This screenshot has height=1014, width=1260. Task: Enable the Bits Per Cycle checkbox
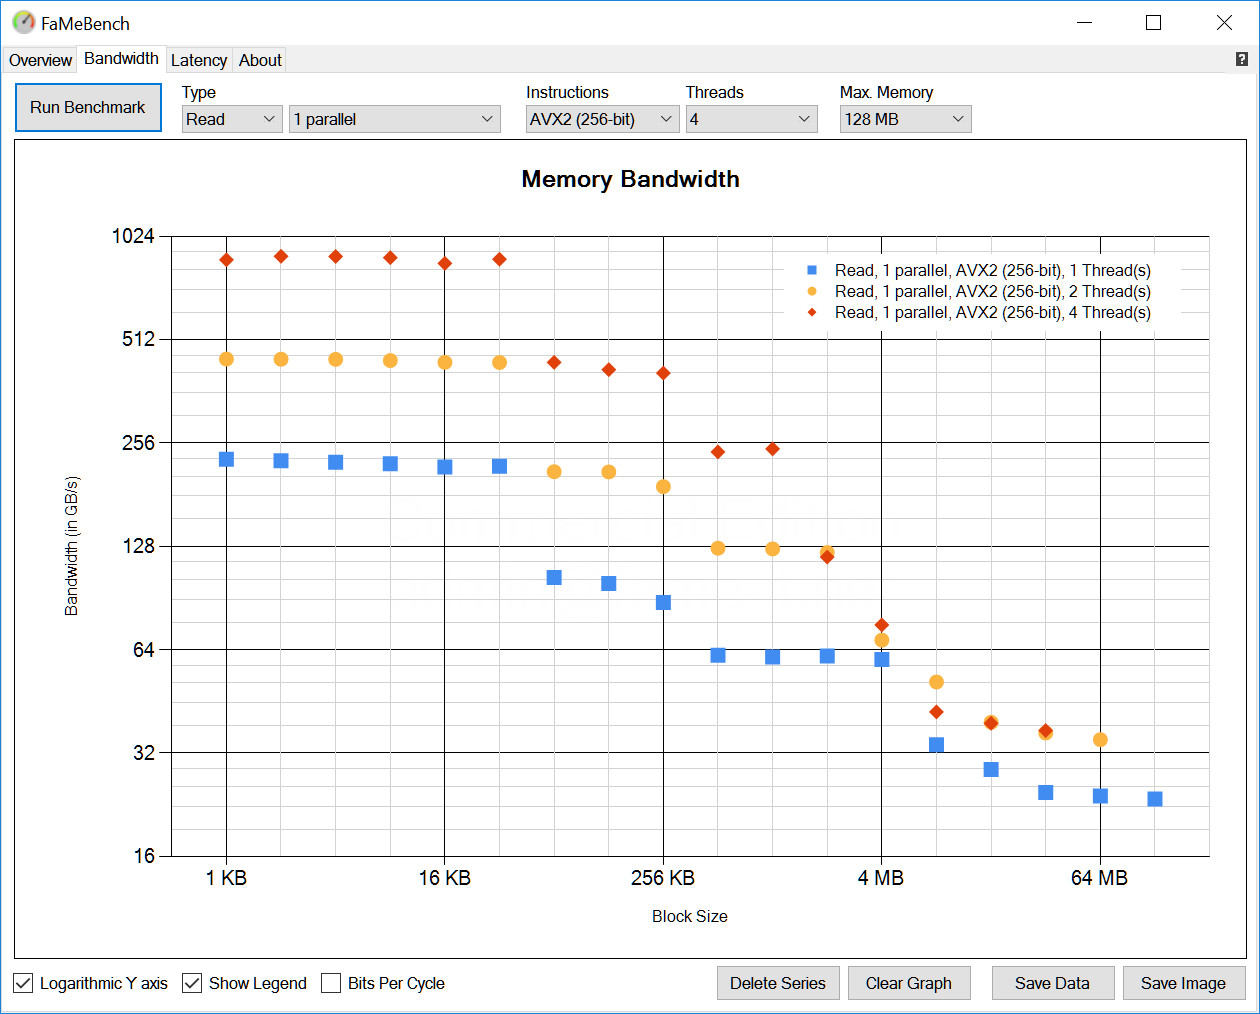pyautogui.click(x=331, y=983)
